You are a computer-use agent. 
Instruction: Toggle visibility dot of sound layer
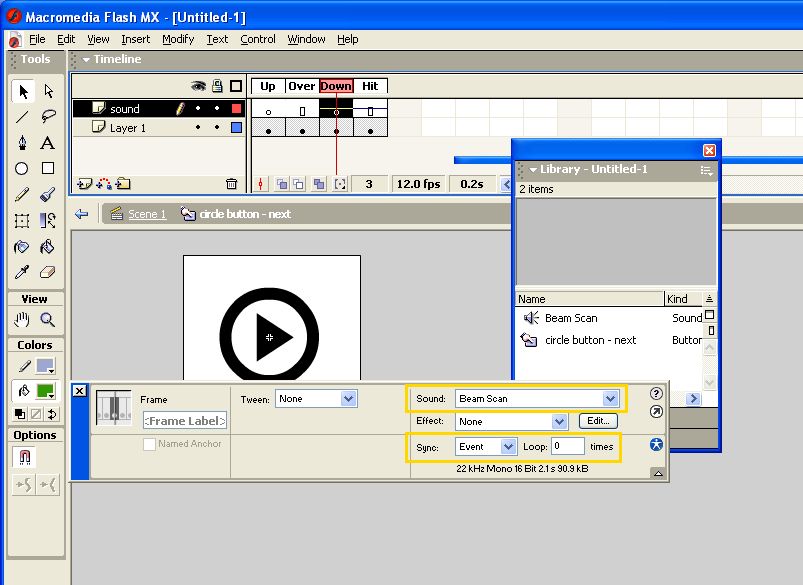198,108
